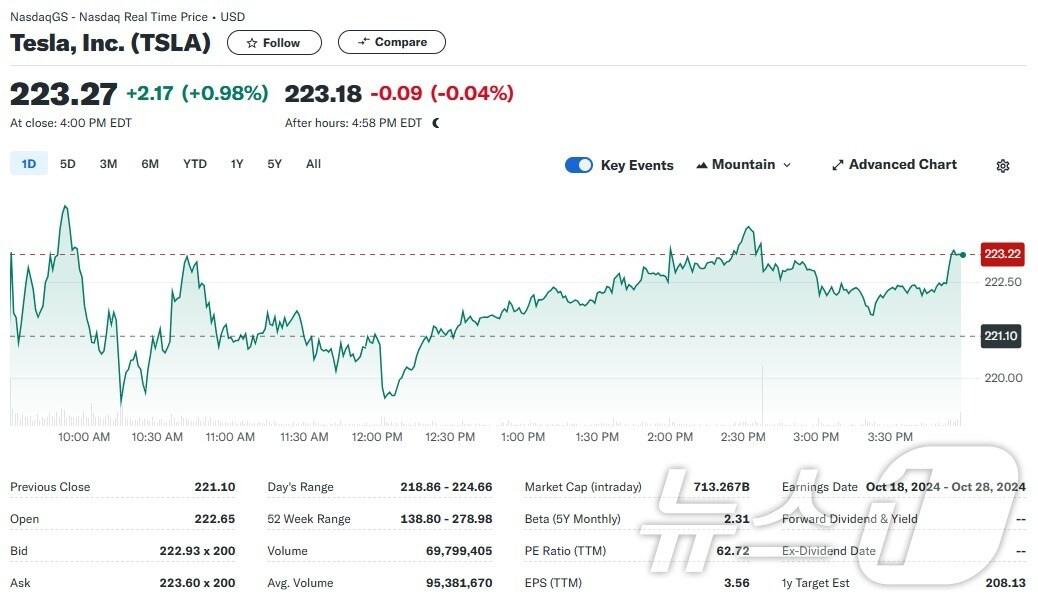The height and width of the screenshot is (604, 1038).
Task: Show the All time range
Action: pyautogui.click(x=313, y=164)
